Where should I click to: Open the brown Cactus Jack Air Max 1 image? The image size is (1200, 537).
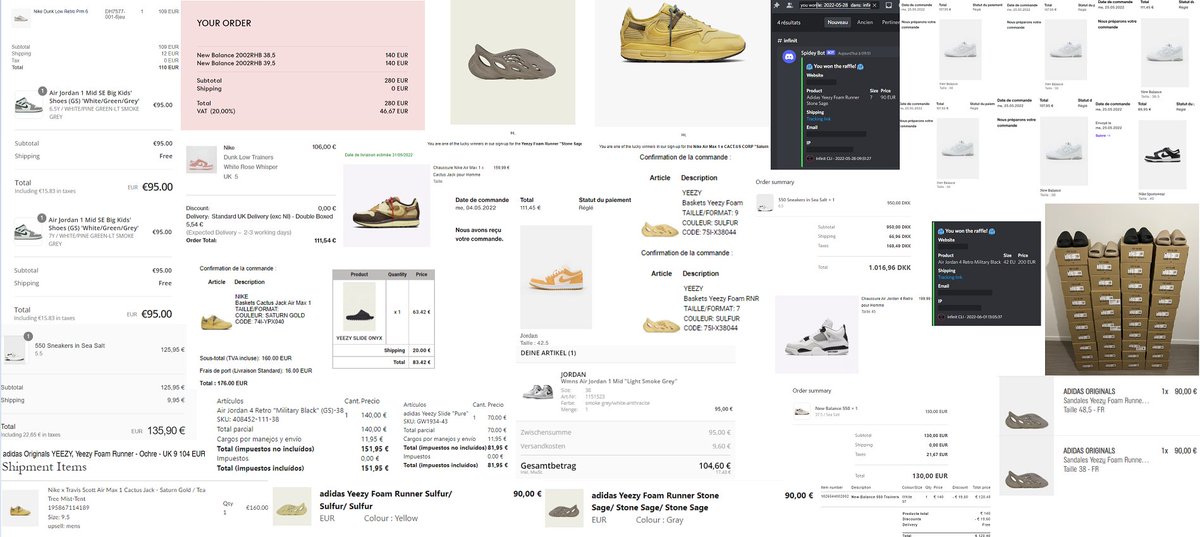point(387,205)
